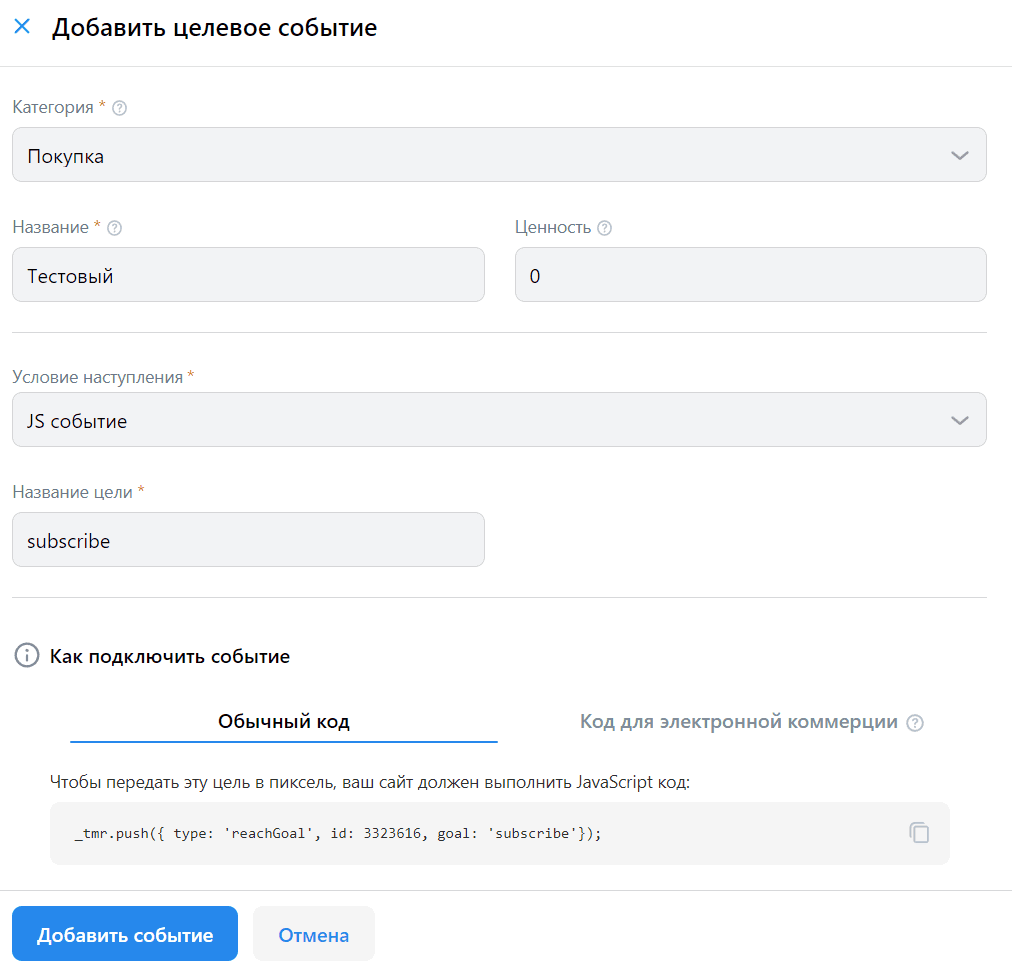Open the Код для электронной коммерции tab

pyautogui.click(x=738, y=722)
